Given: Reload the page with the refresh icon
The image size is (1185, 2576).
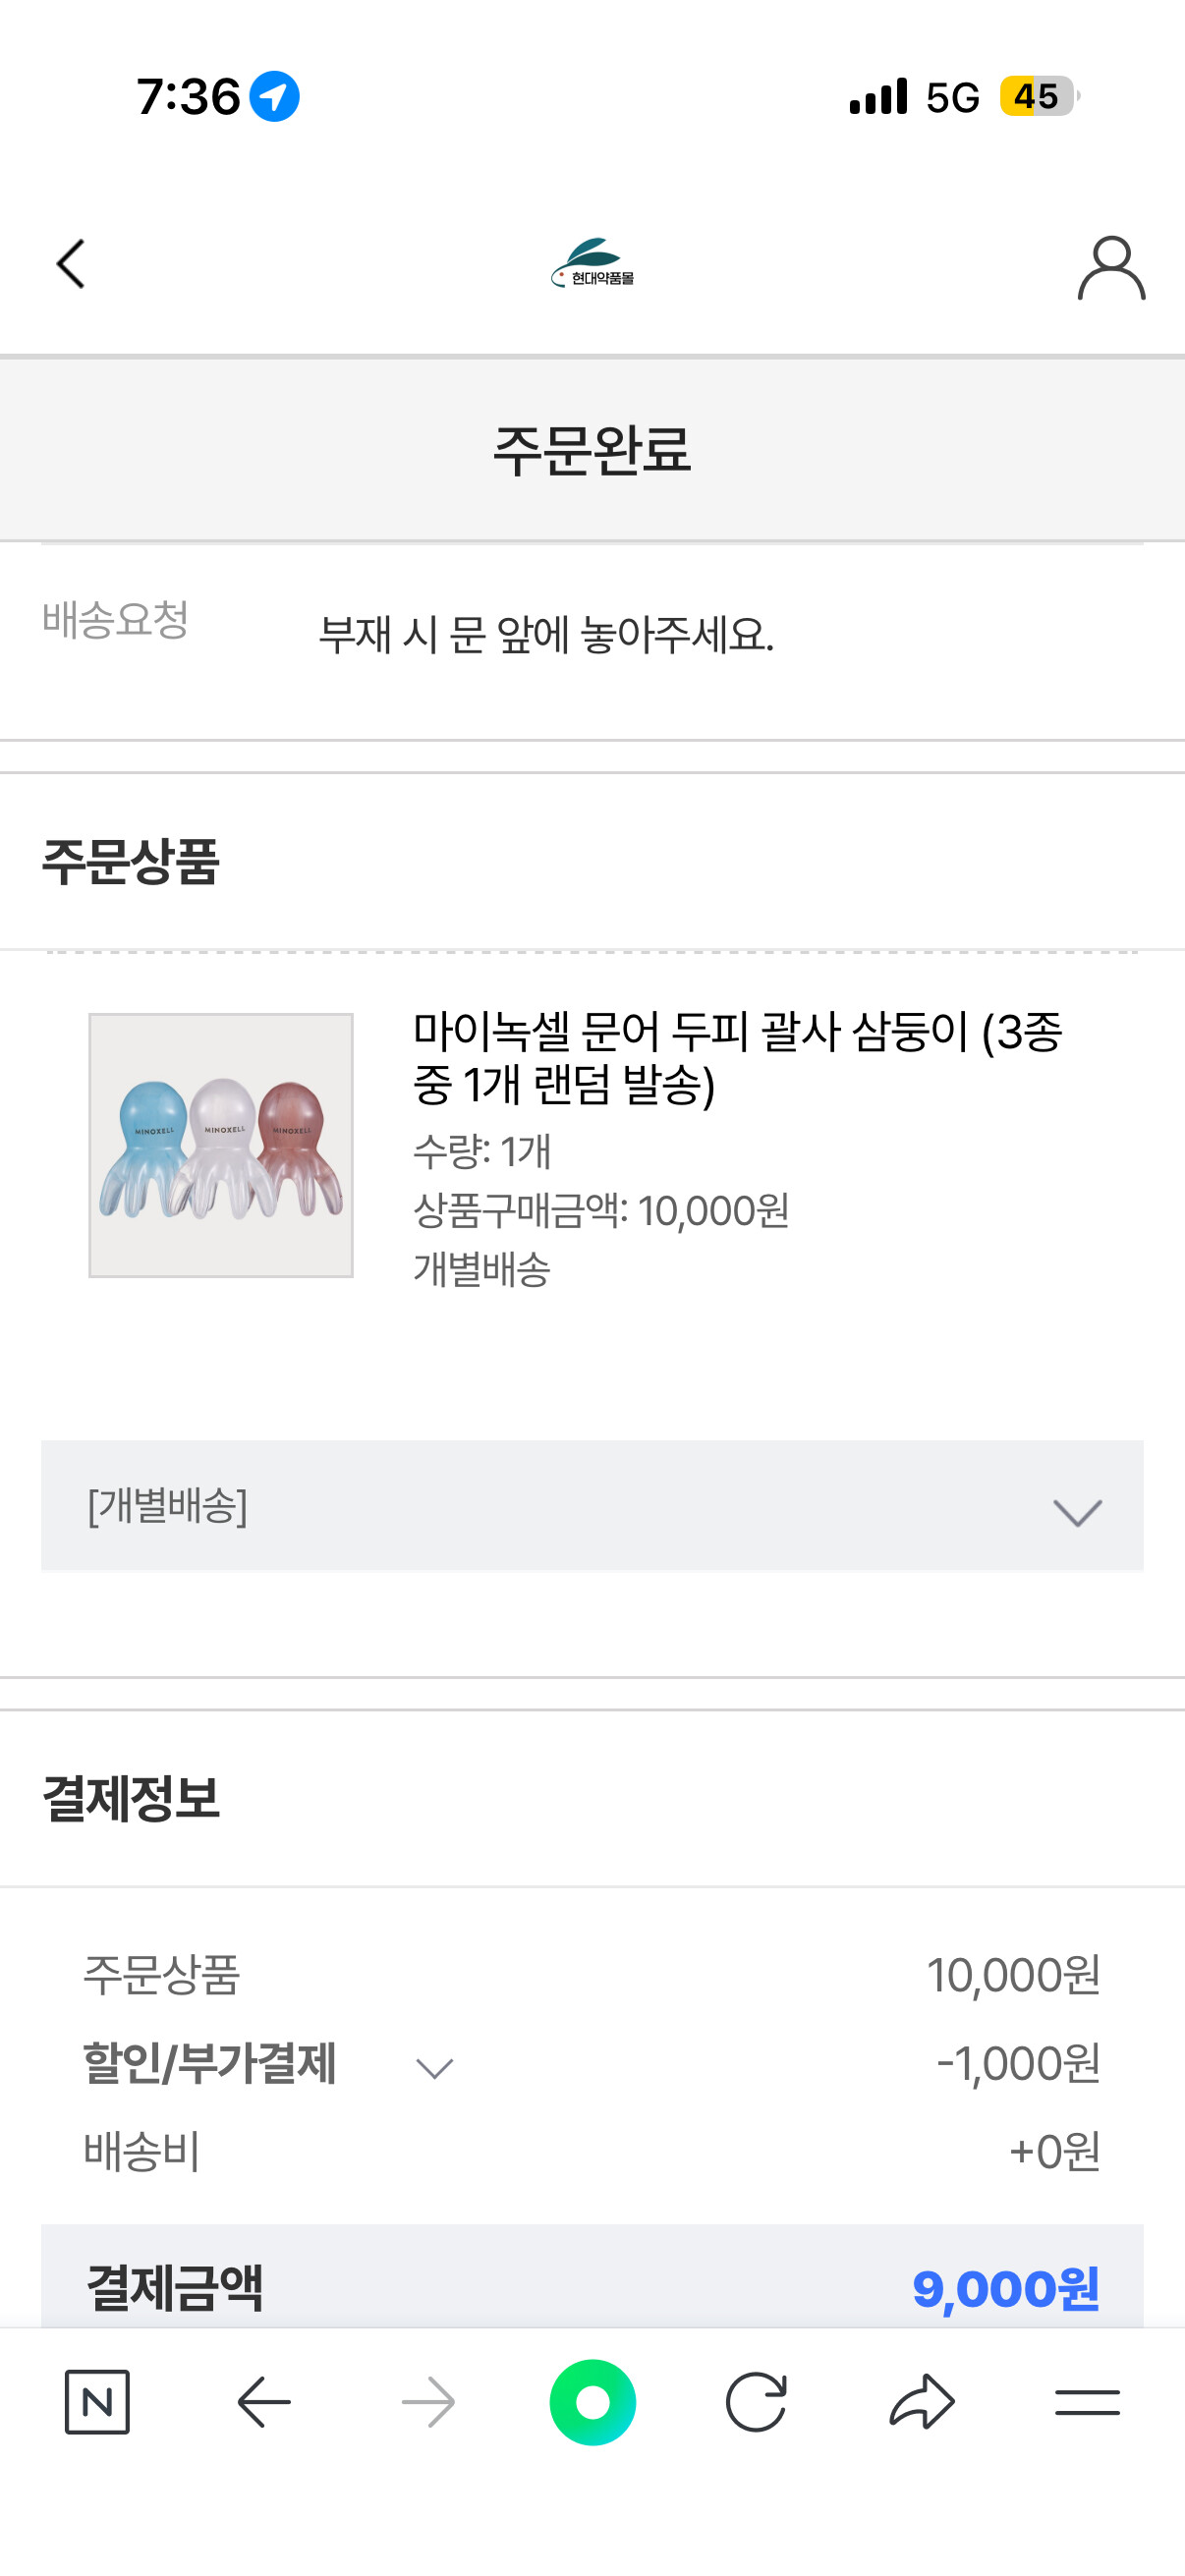Looking at the screenshot, I should pyautogui.click(x=756, y=2401).
